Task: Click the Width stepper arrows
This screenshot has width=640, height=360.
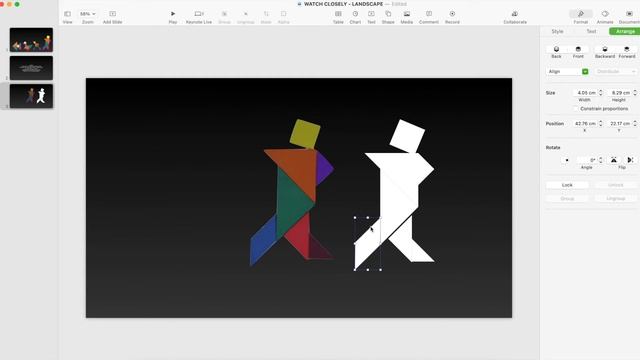Action: point(600,93)
